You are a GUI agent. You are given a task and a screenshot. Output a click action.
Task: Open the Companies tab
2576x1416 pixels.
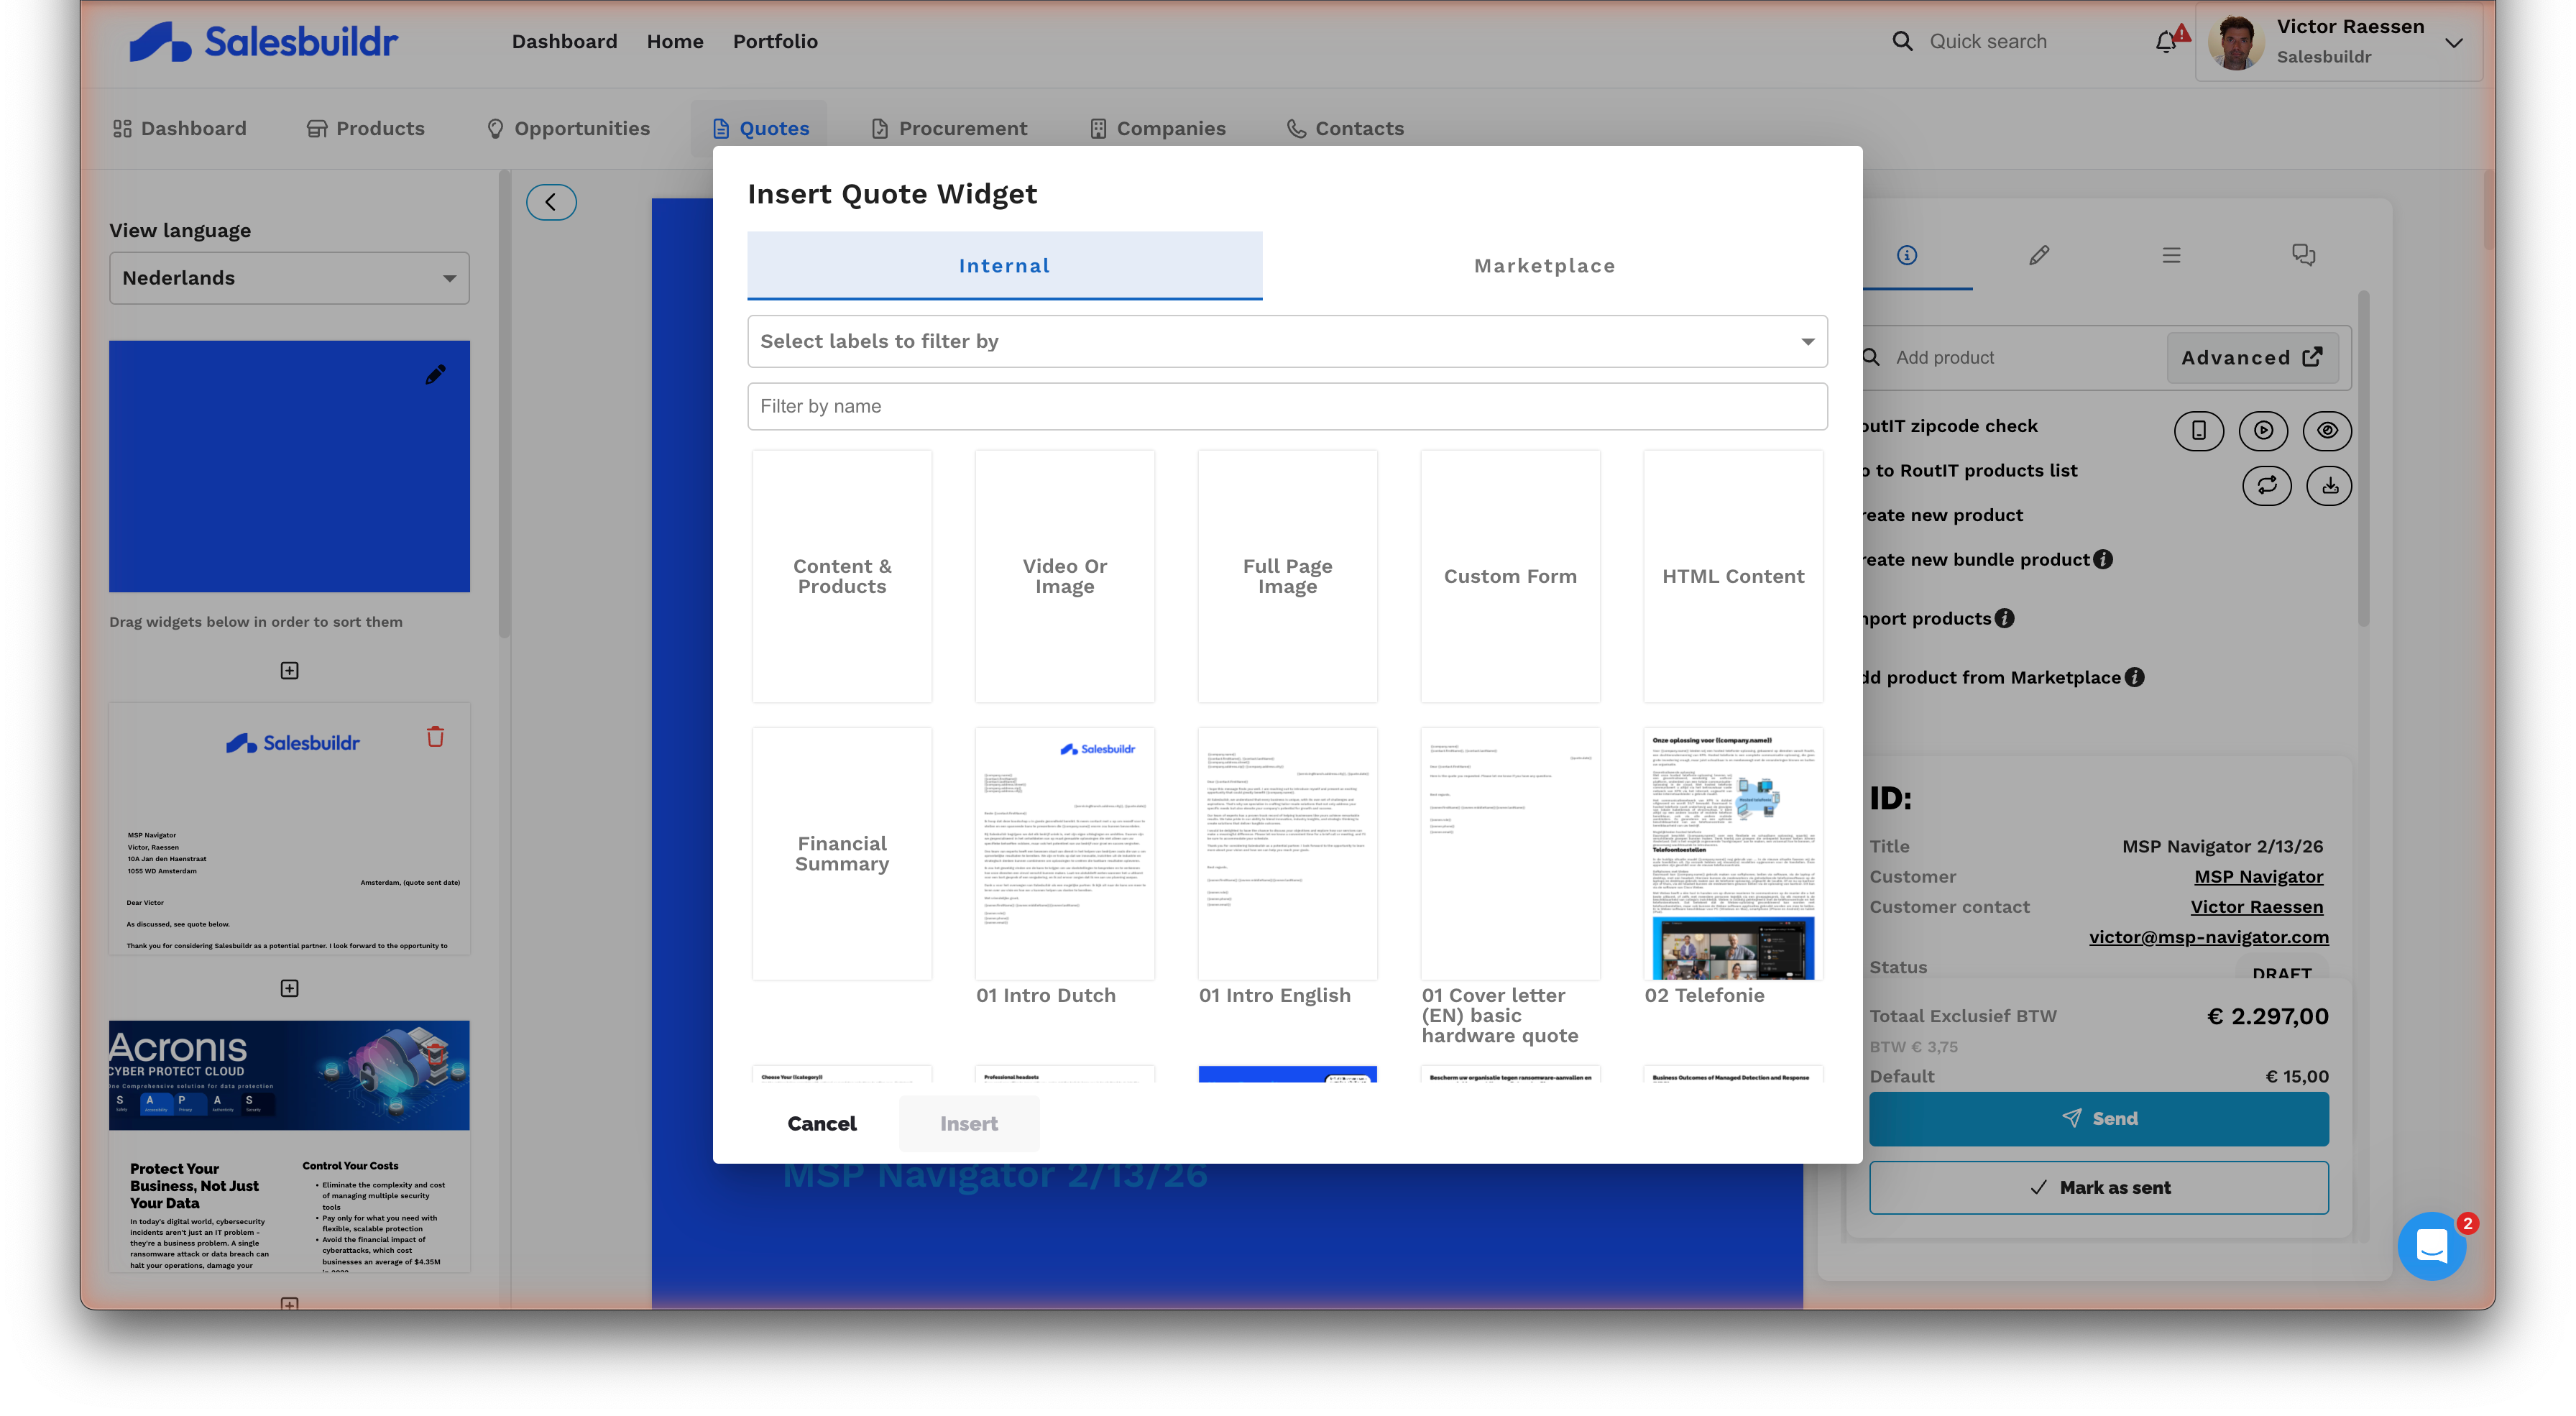[x=1157, y=128]
